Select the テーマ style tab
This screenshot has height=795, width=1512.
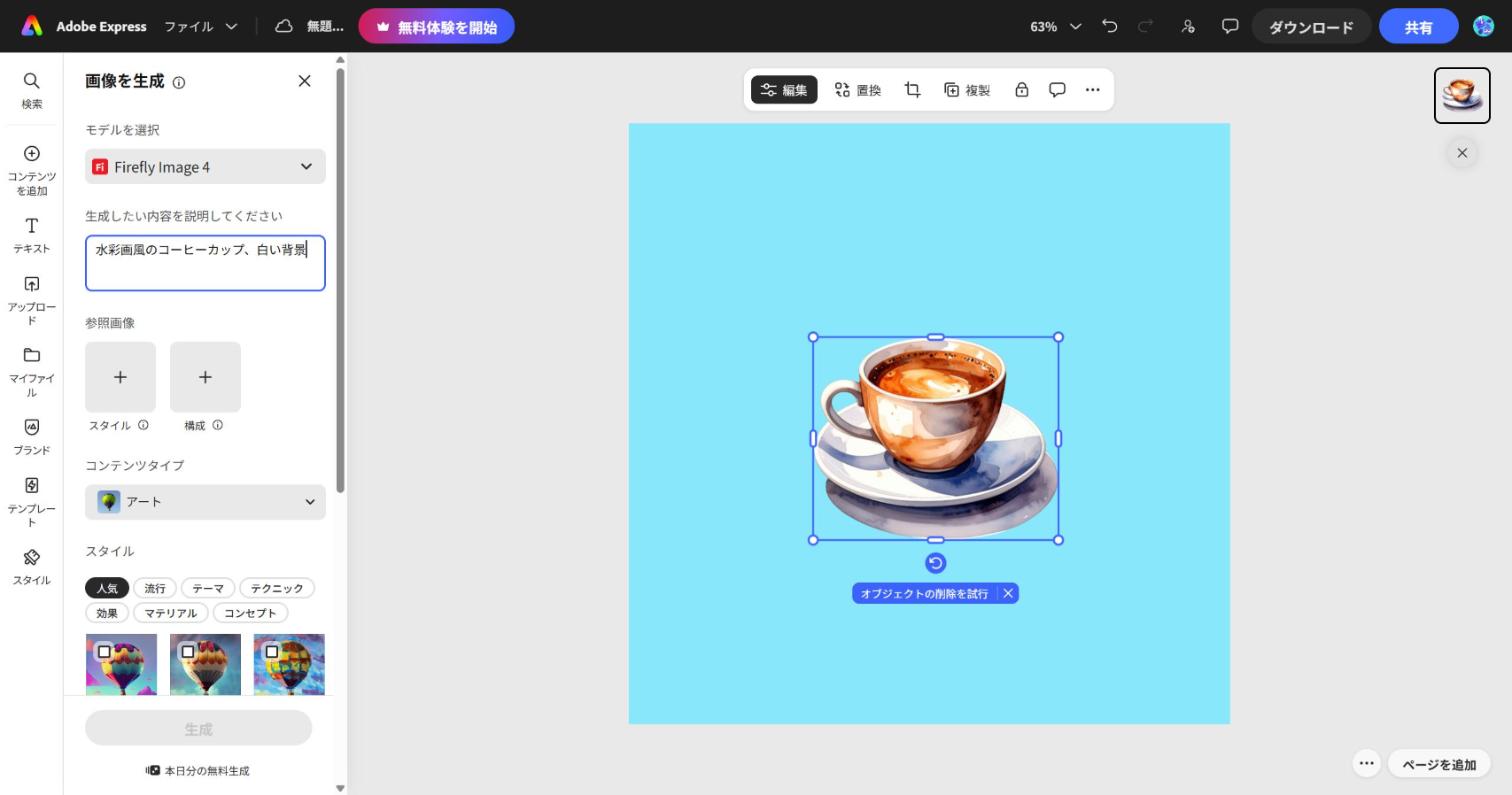(x=208, y=588)
